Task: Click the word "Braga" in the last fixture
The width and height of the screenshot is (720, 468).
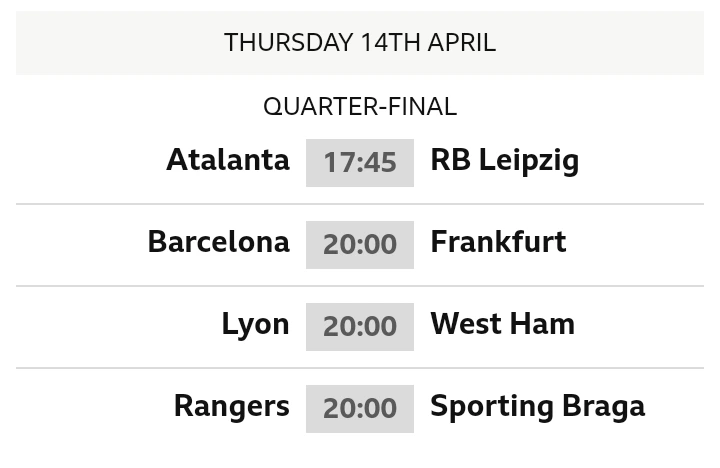Action: point(603,406)
